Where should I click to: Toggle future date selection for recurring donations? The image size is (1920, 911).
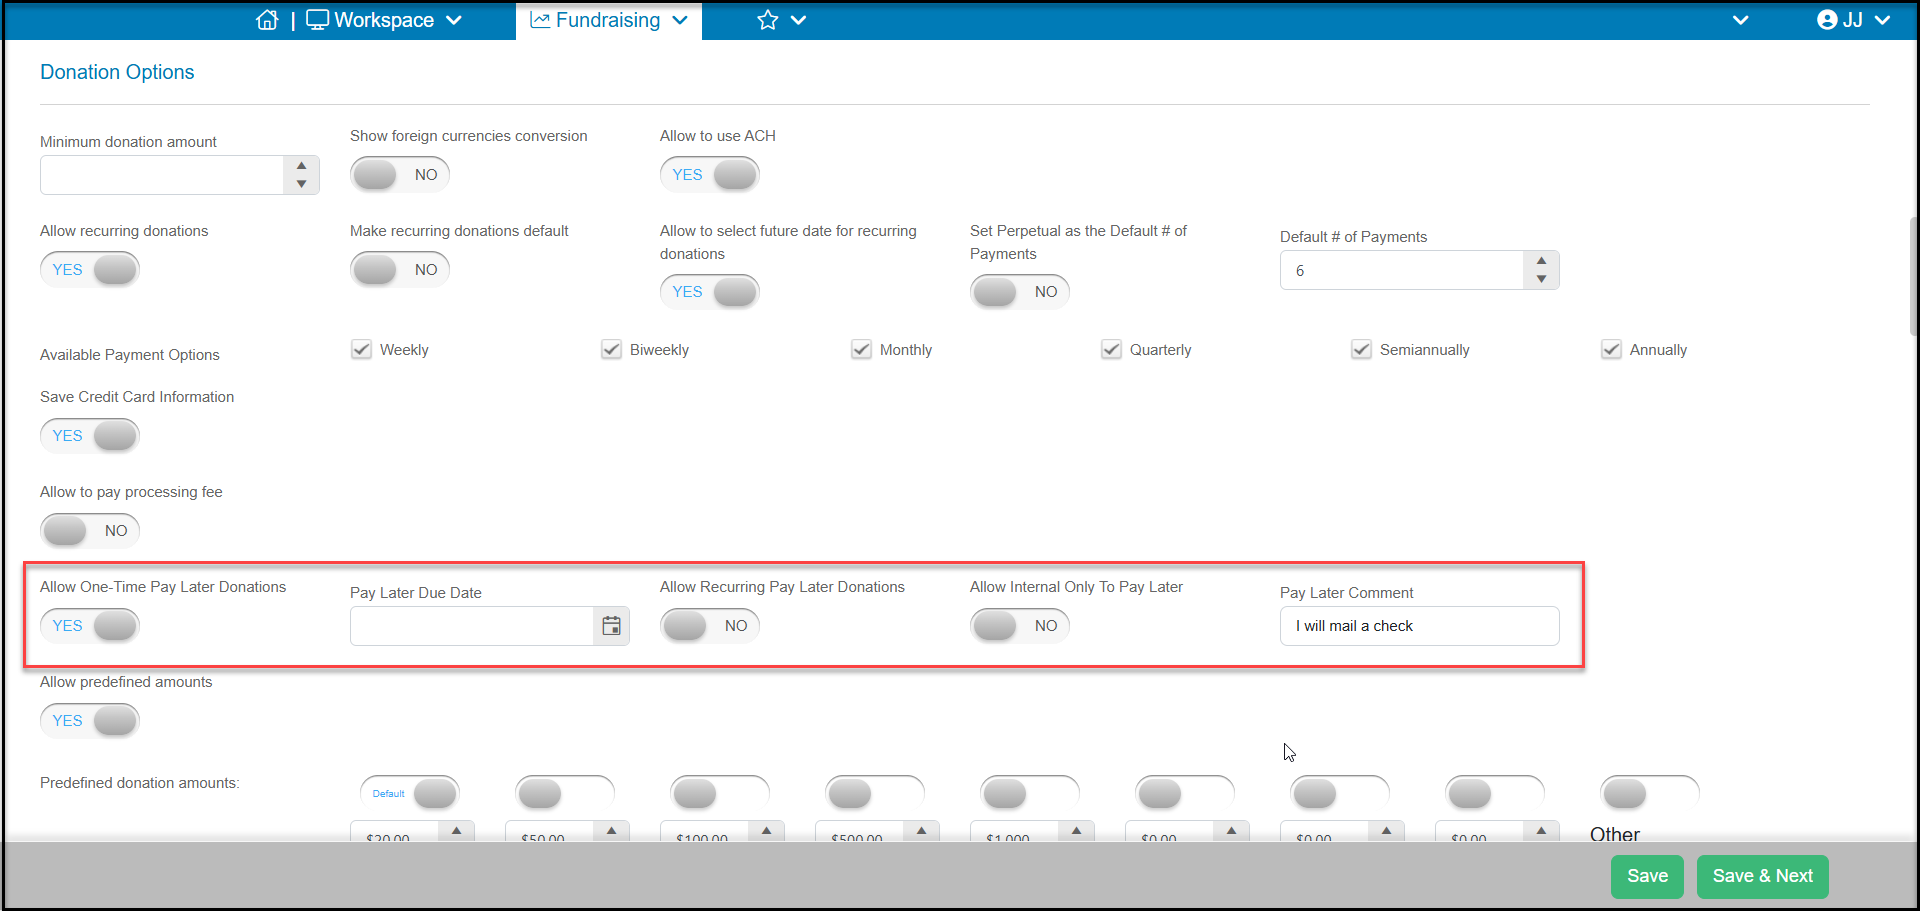tap(710, 292)
